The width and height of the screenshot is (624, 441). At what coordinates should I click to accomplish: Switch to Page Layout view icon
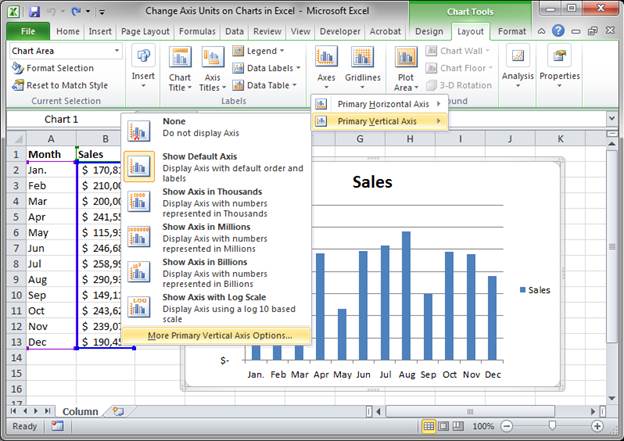pyautogui.click(x=443, y=426)
